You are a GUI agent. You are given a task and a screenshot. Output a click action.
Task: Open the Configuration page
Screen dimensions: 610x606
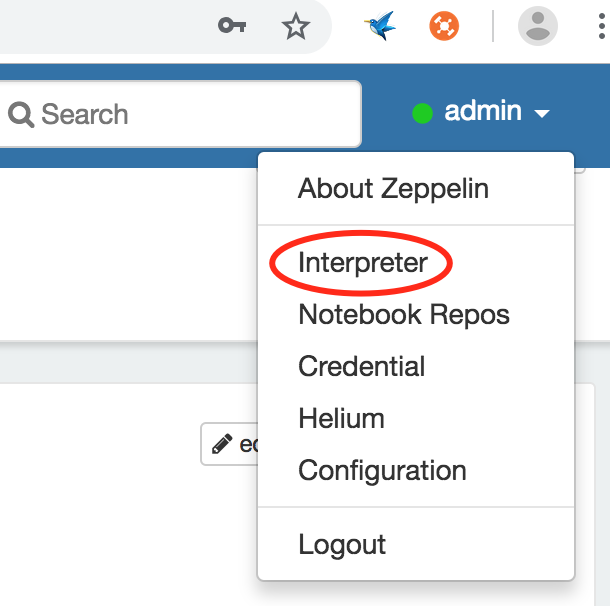pyautogui.click(x=382, y=471)
